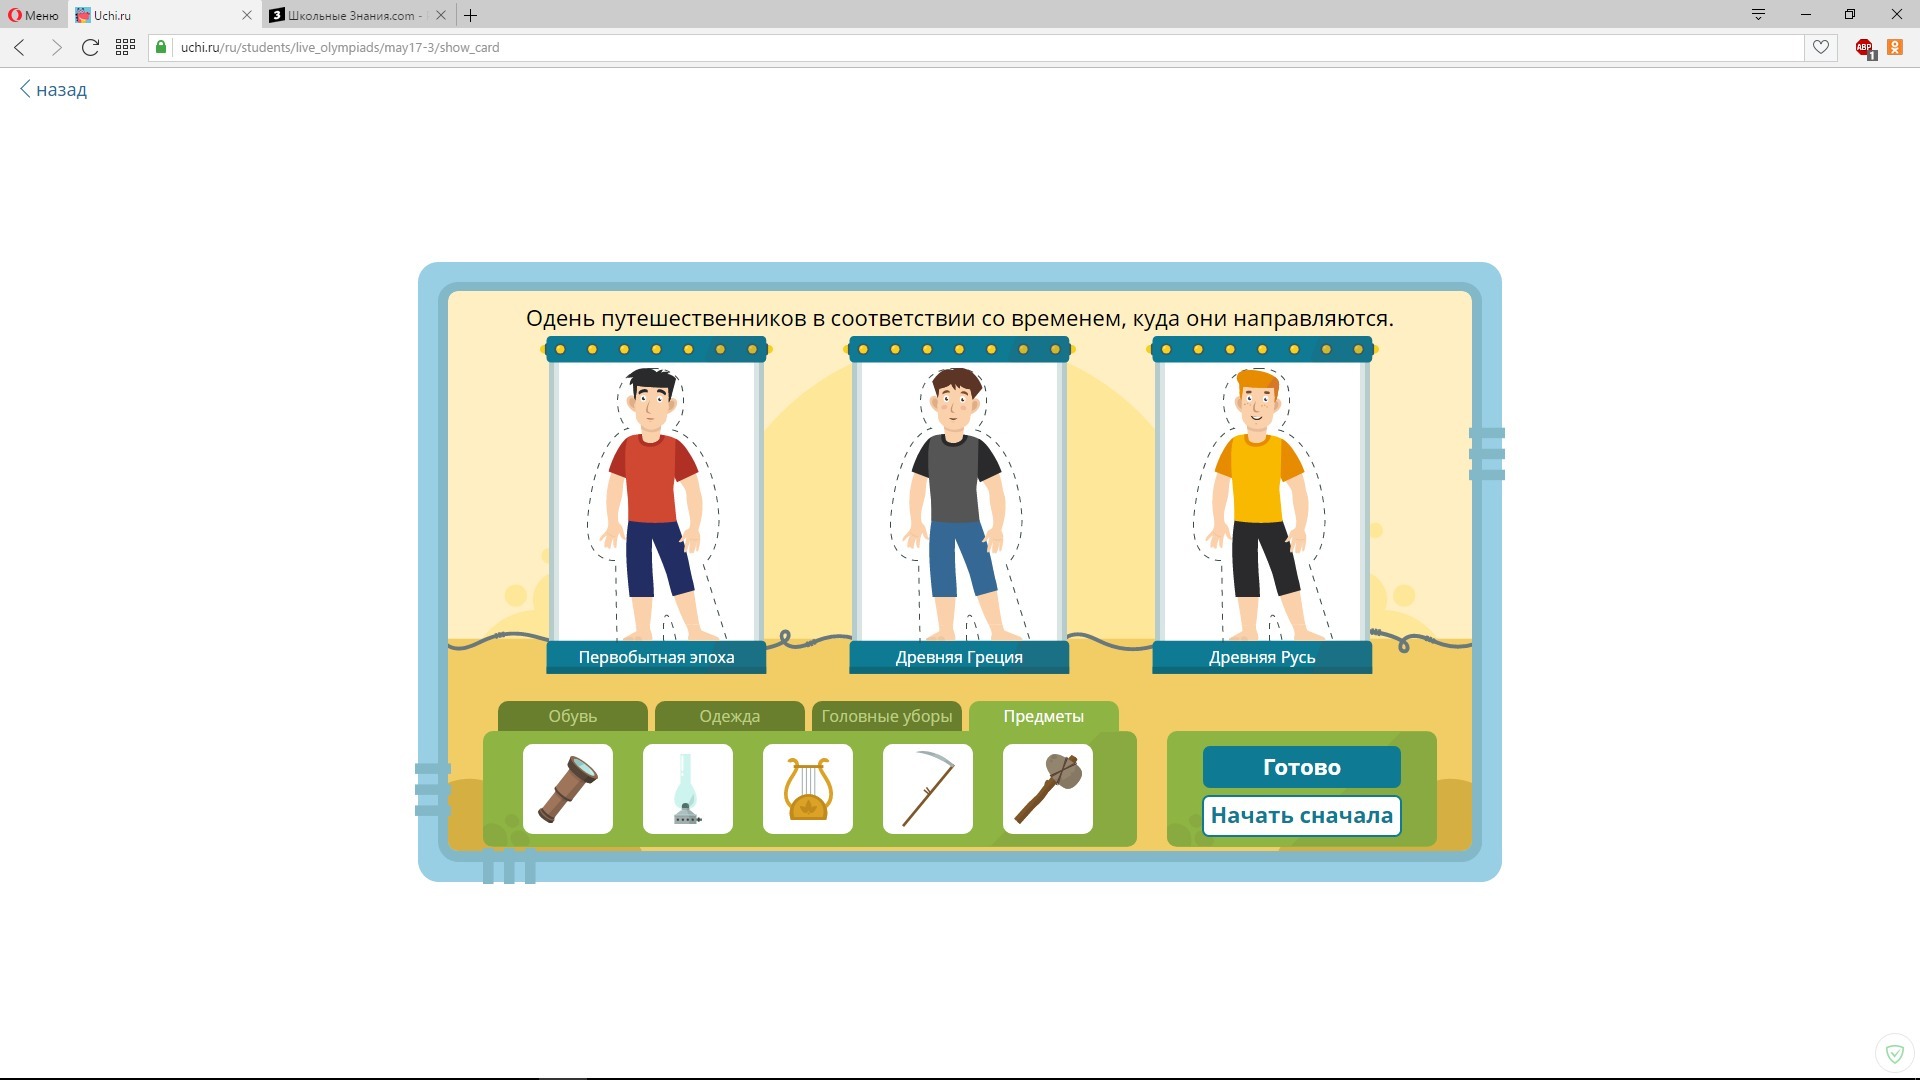Reload the page with the refresh icon
The width and height of the screenshot is (1920, 1080).
click(90, 47)
